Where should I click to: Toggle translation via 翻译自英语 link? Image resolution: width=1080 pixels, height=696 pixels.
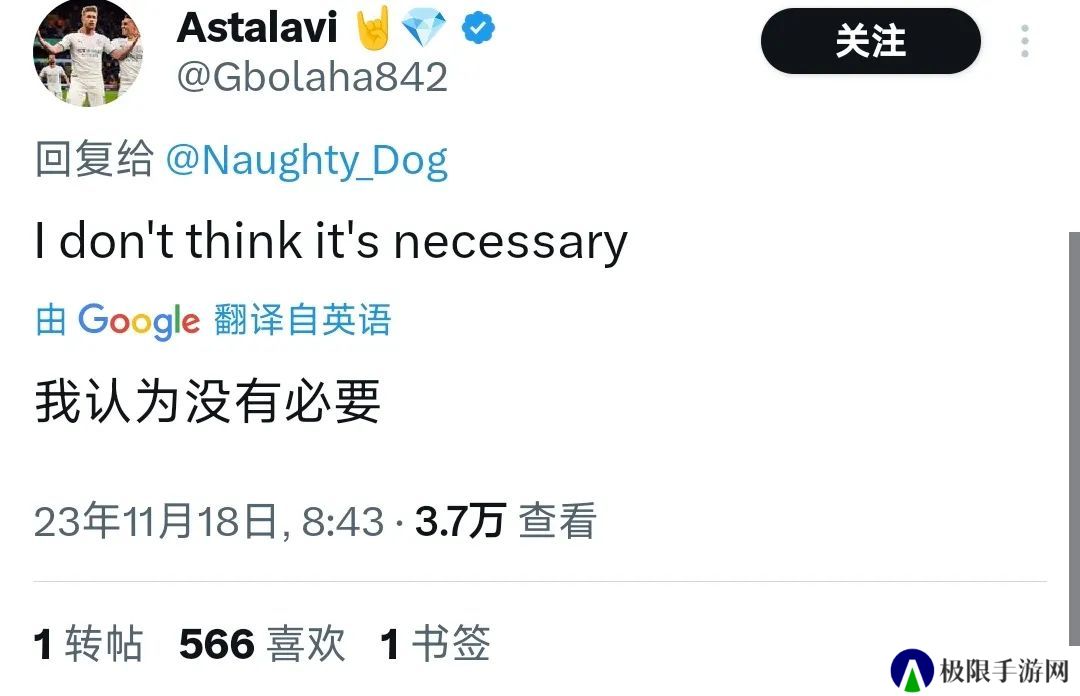tap(302, 319)
